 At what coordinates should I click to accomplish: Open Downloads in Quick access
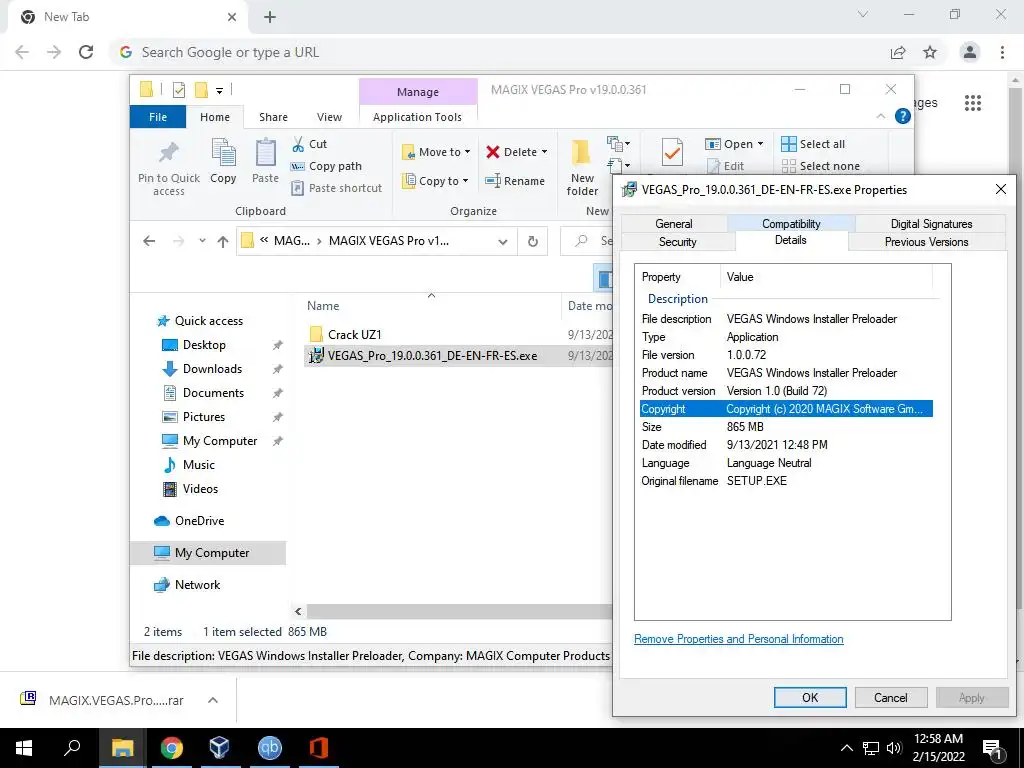(x=212, y=369)
